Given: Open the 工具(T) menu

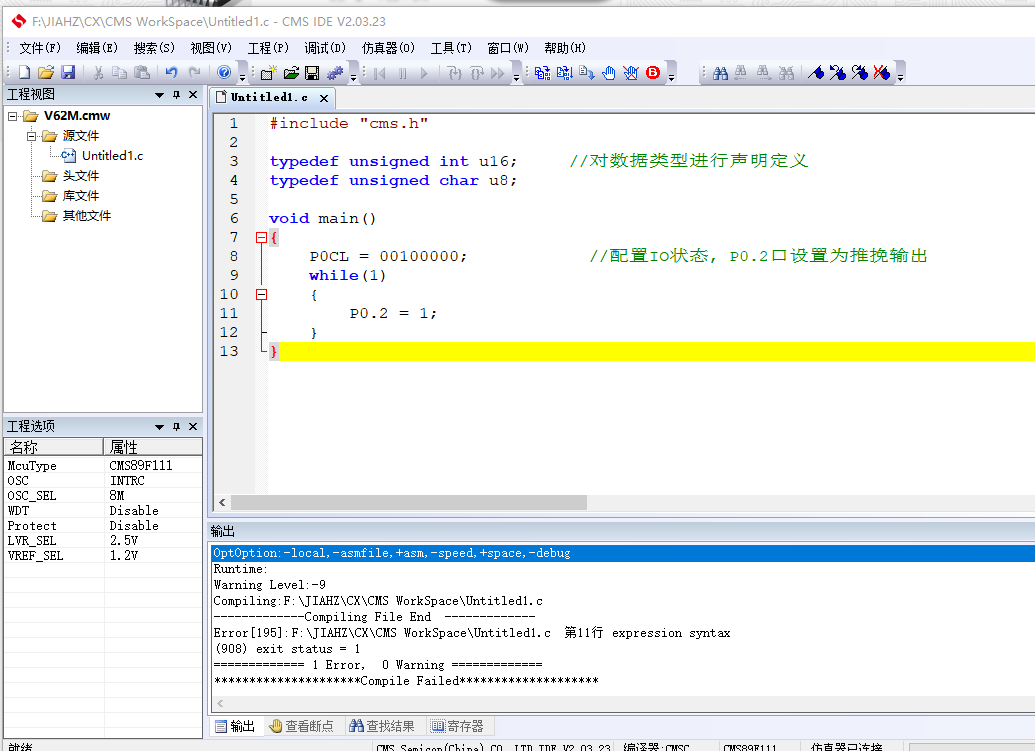Looking at the screenshot, I should pyautogui.click(x=451, y=48).
